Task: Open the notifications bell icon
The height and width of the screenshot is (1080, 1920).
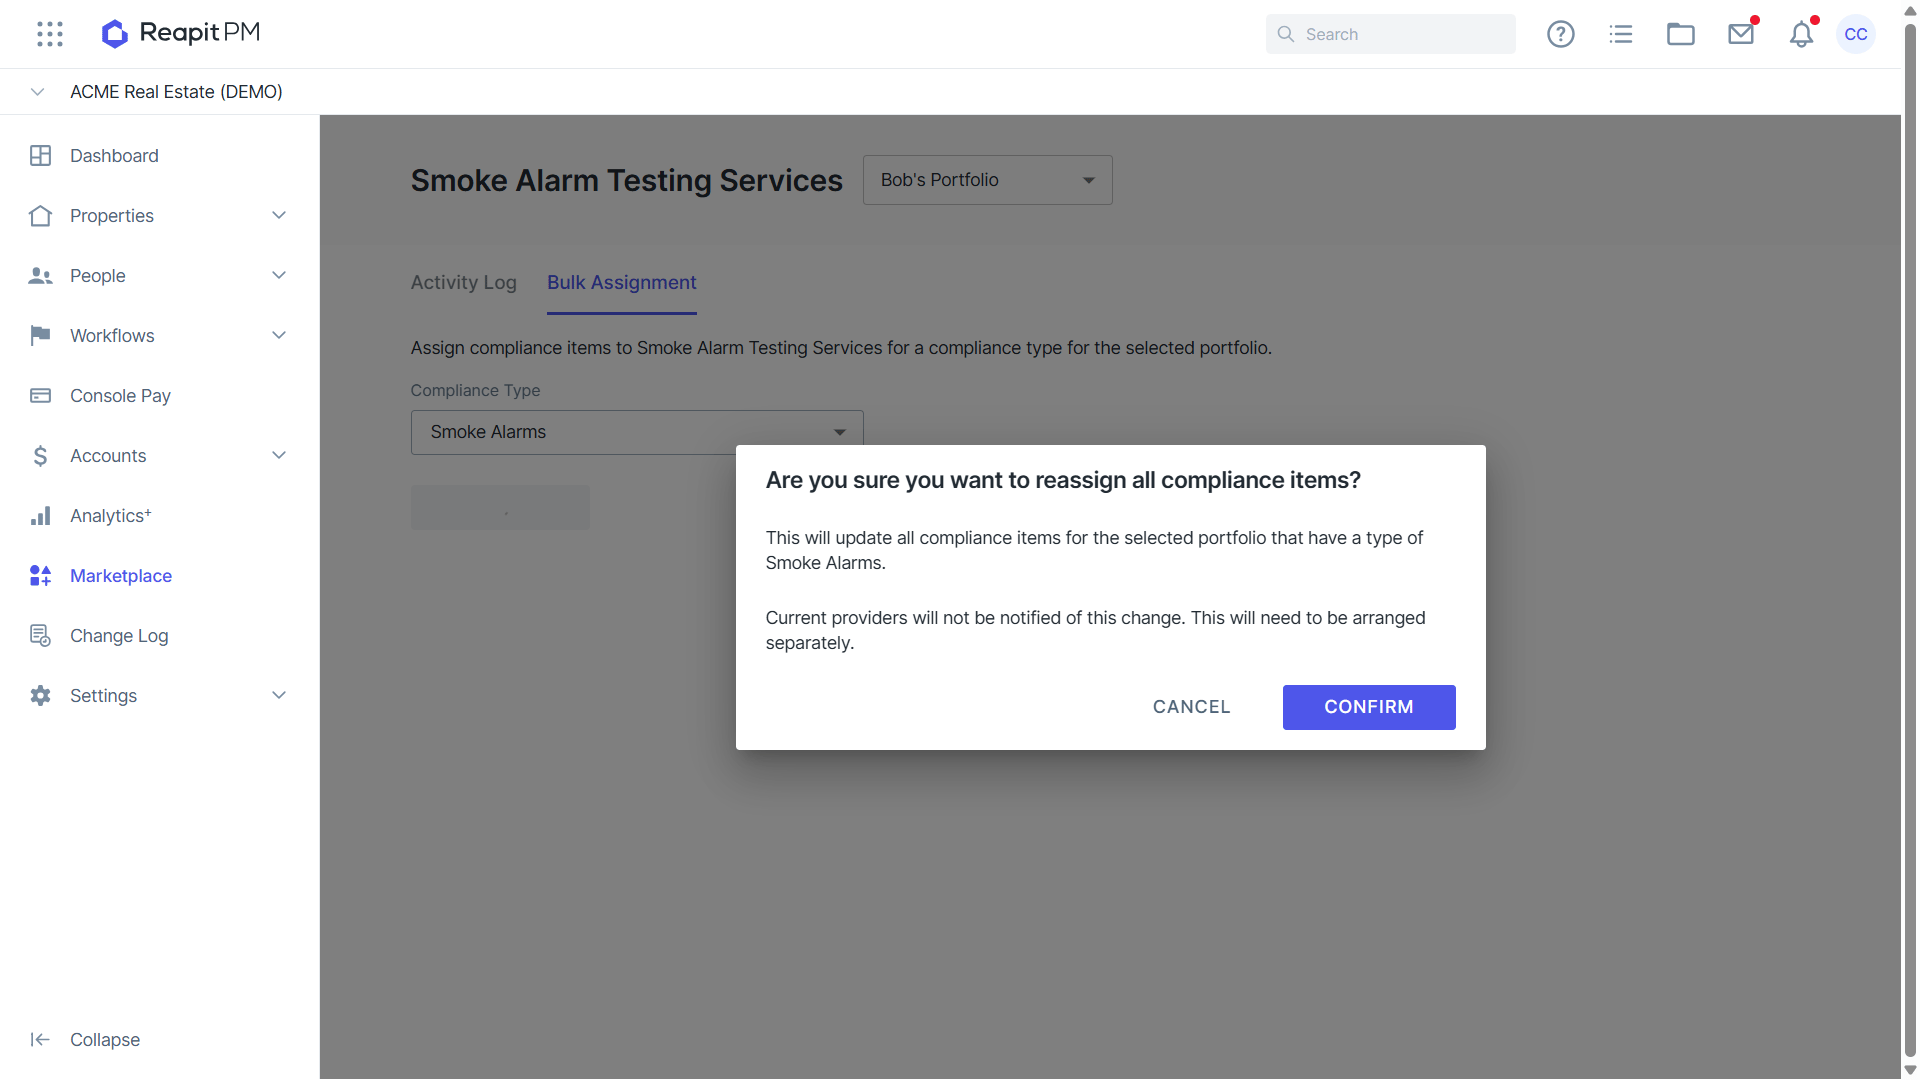Action: 1801,34
